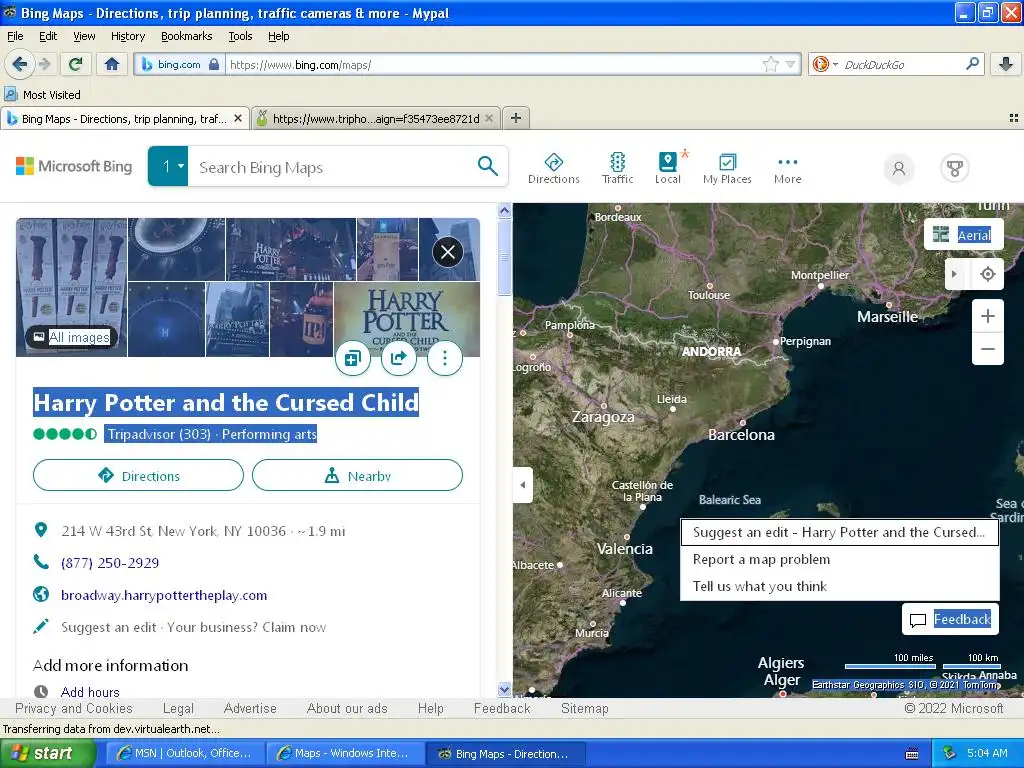This screenshot has height=768, width=1024.
Task: Click the Most Visited bookmarks item
Action: tap(43, 95)
